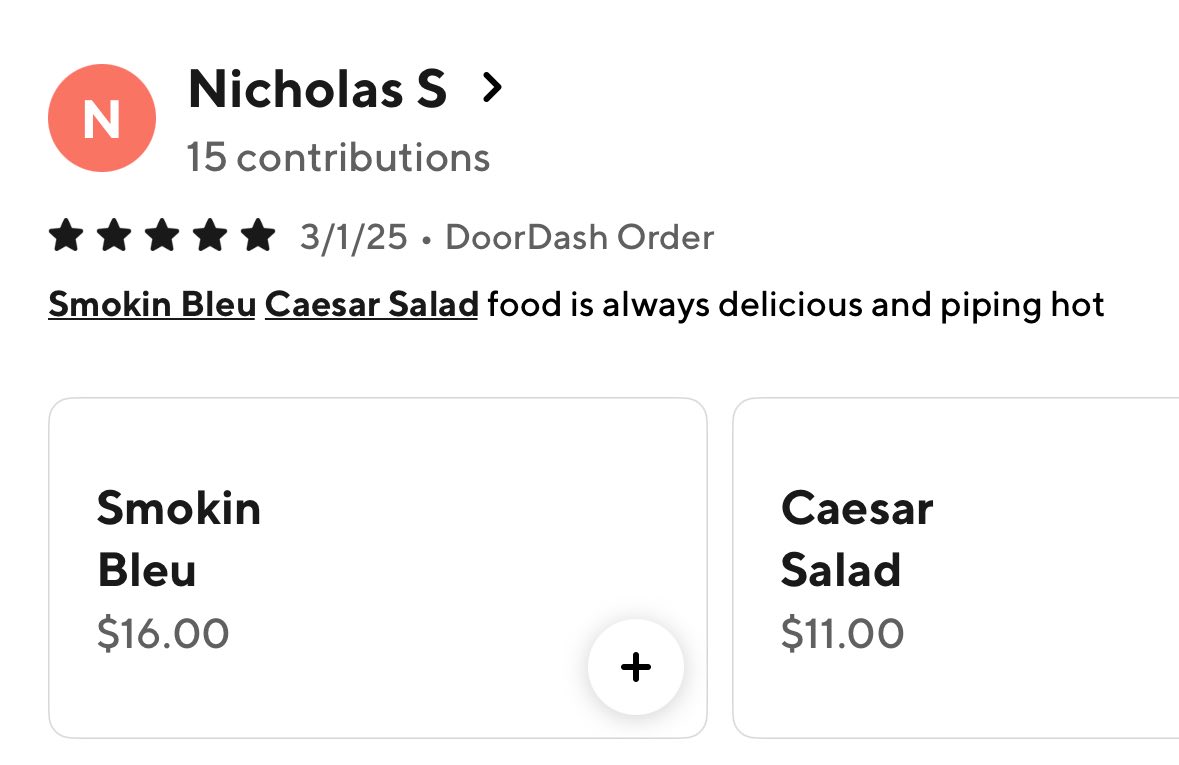Expand the chevron next to Nicholas S
Screen dimensions: 1179x765
[491, 88]
